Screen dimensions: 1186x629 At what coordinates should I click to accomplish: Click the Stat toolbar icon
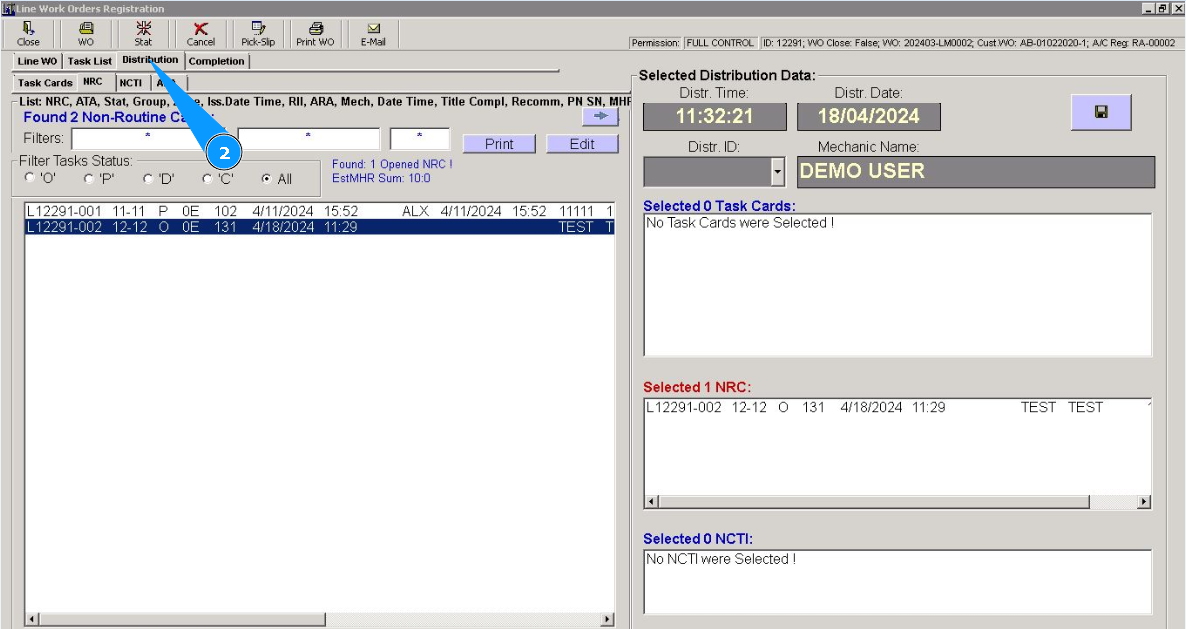[x=143, y=34]
